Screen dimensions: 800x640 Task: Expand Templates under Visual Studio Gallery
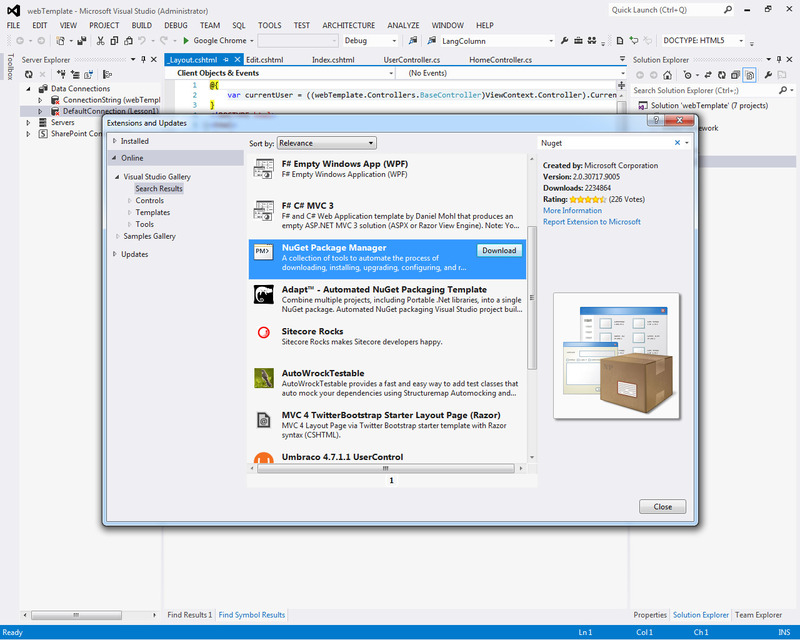click(x=129, y=212)
